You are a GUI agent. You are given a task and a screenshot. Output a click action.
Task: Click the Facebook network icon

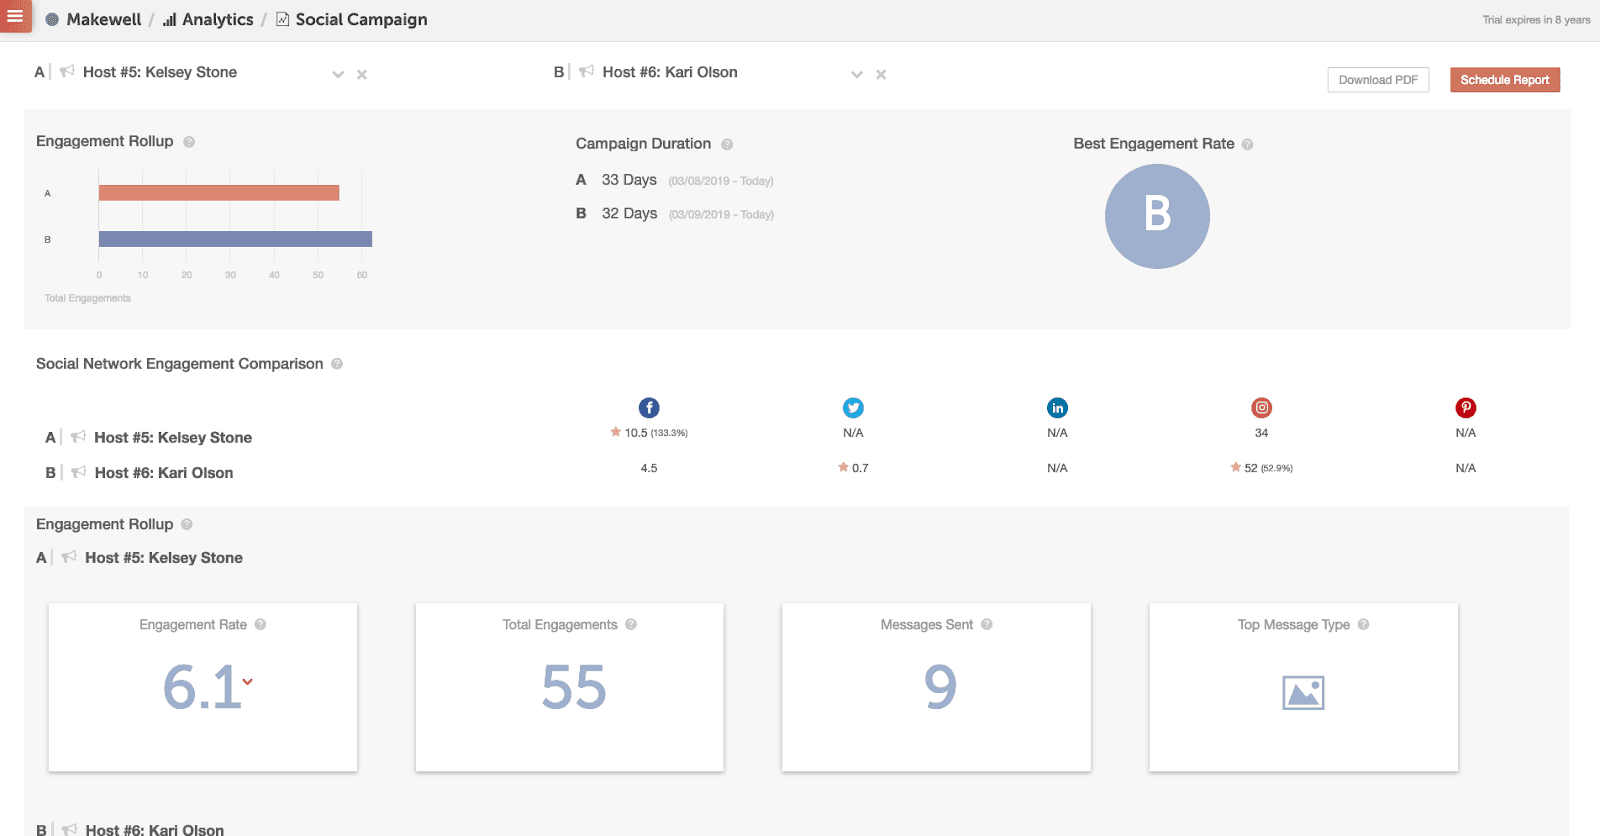click(649, 408)
